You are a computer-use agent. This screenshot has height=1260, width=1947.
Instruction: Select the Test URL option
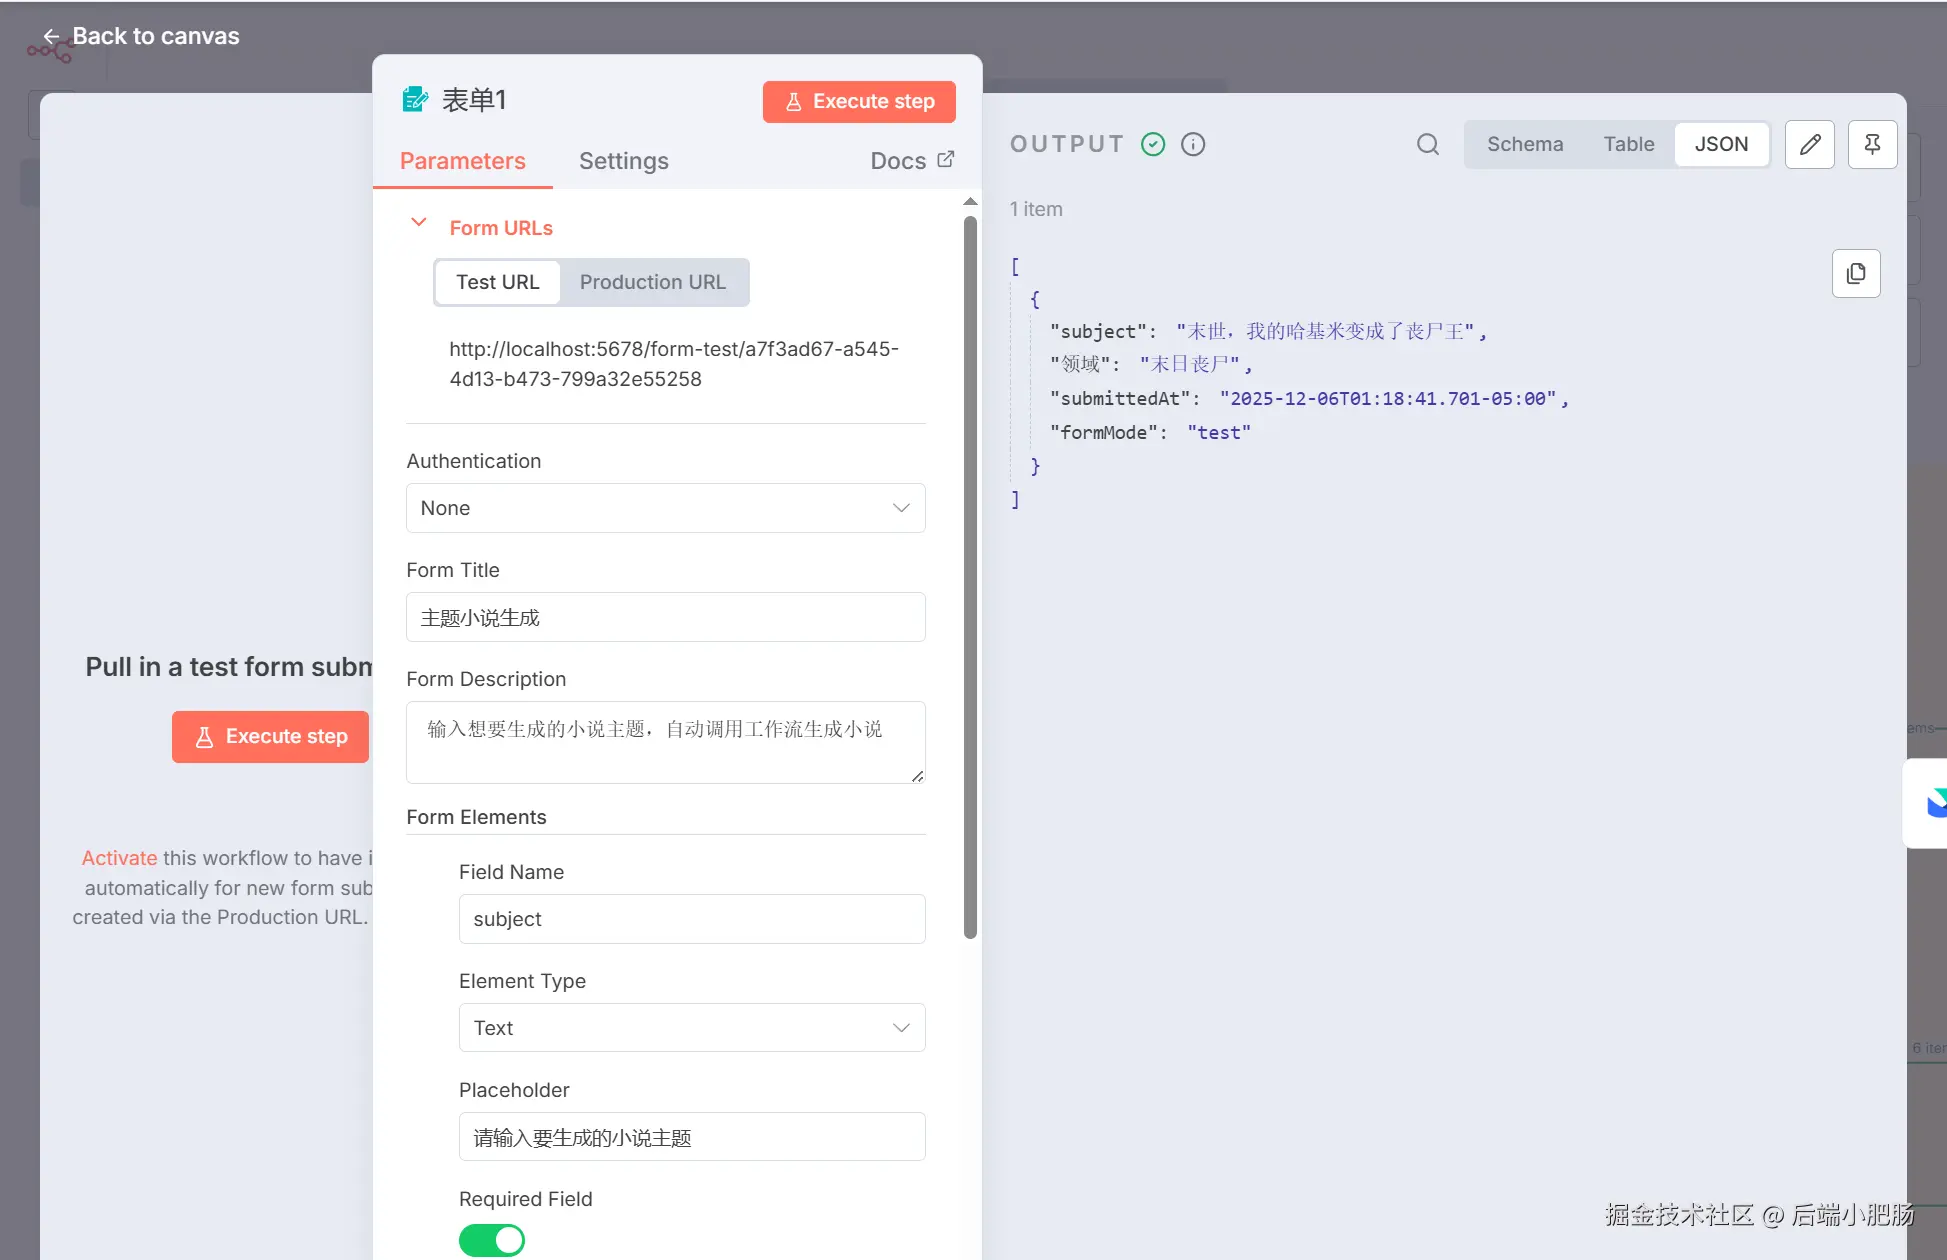(497, 282)
